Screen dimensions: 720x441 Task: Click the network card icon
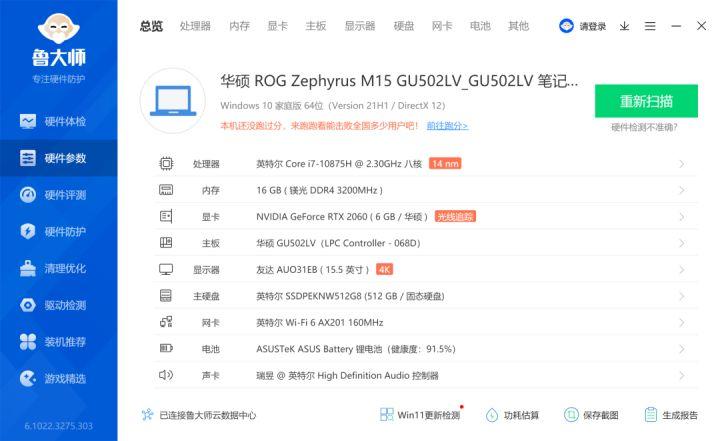coord(166,322)
